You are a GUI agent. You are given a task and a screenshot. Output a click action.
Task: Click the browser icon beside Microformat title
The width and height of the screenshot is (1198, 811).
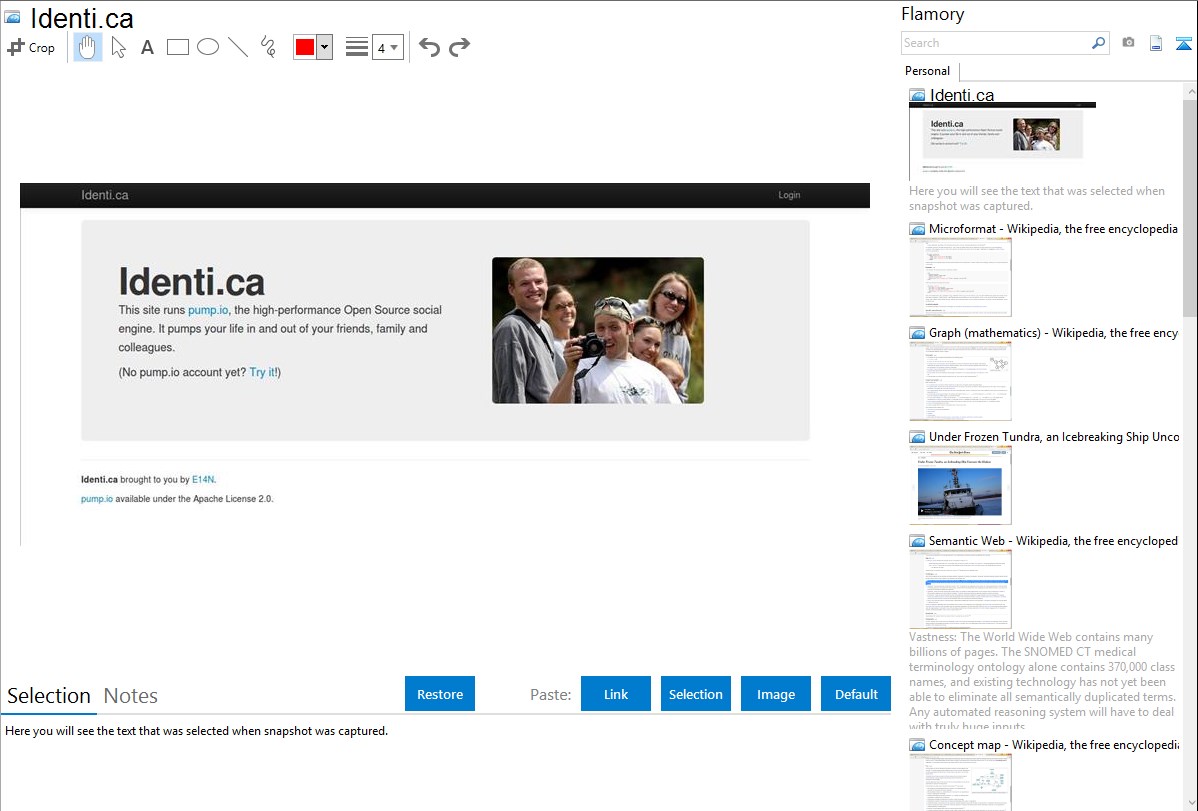917,229
